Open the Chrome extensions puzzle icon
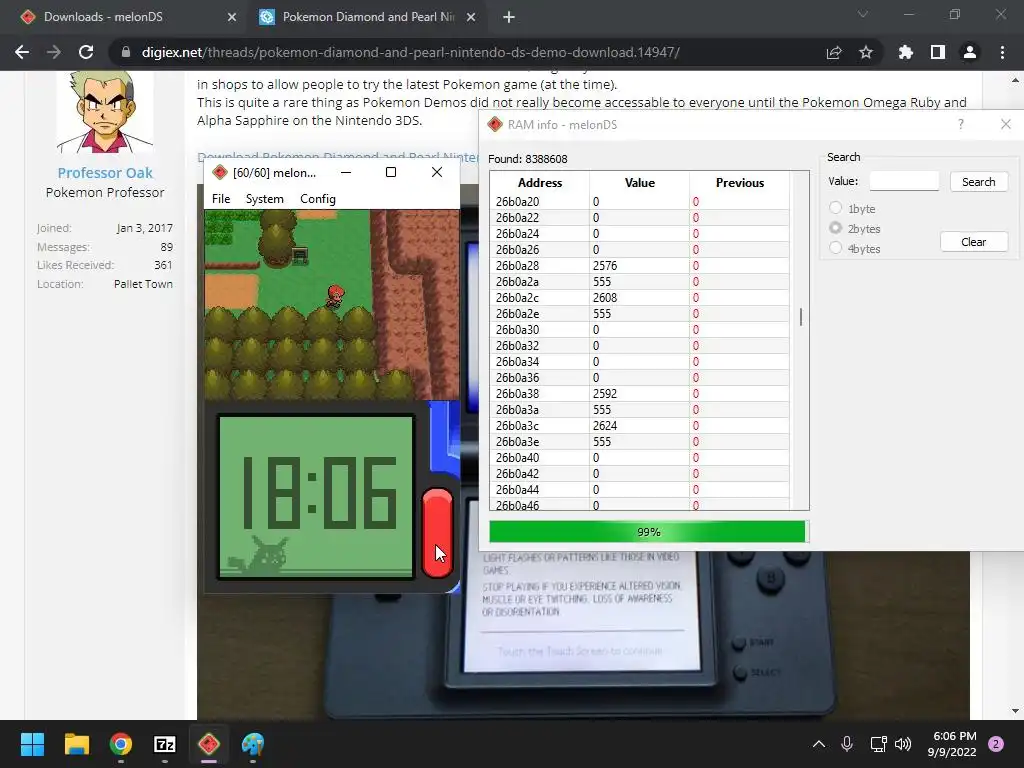 906,52
